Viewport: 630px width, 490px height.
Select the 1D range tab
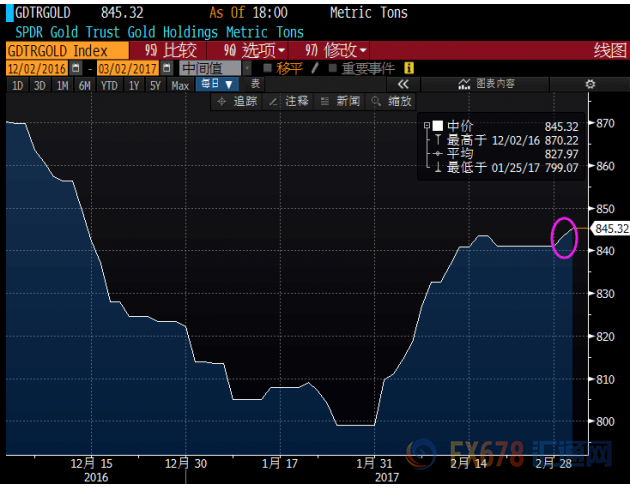18,85
